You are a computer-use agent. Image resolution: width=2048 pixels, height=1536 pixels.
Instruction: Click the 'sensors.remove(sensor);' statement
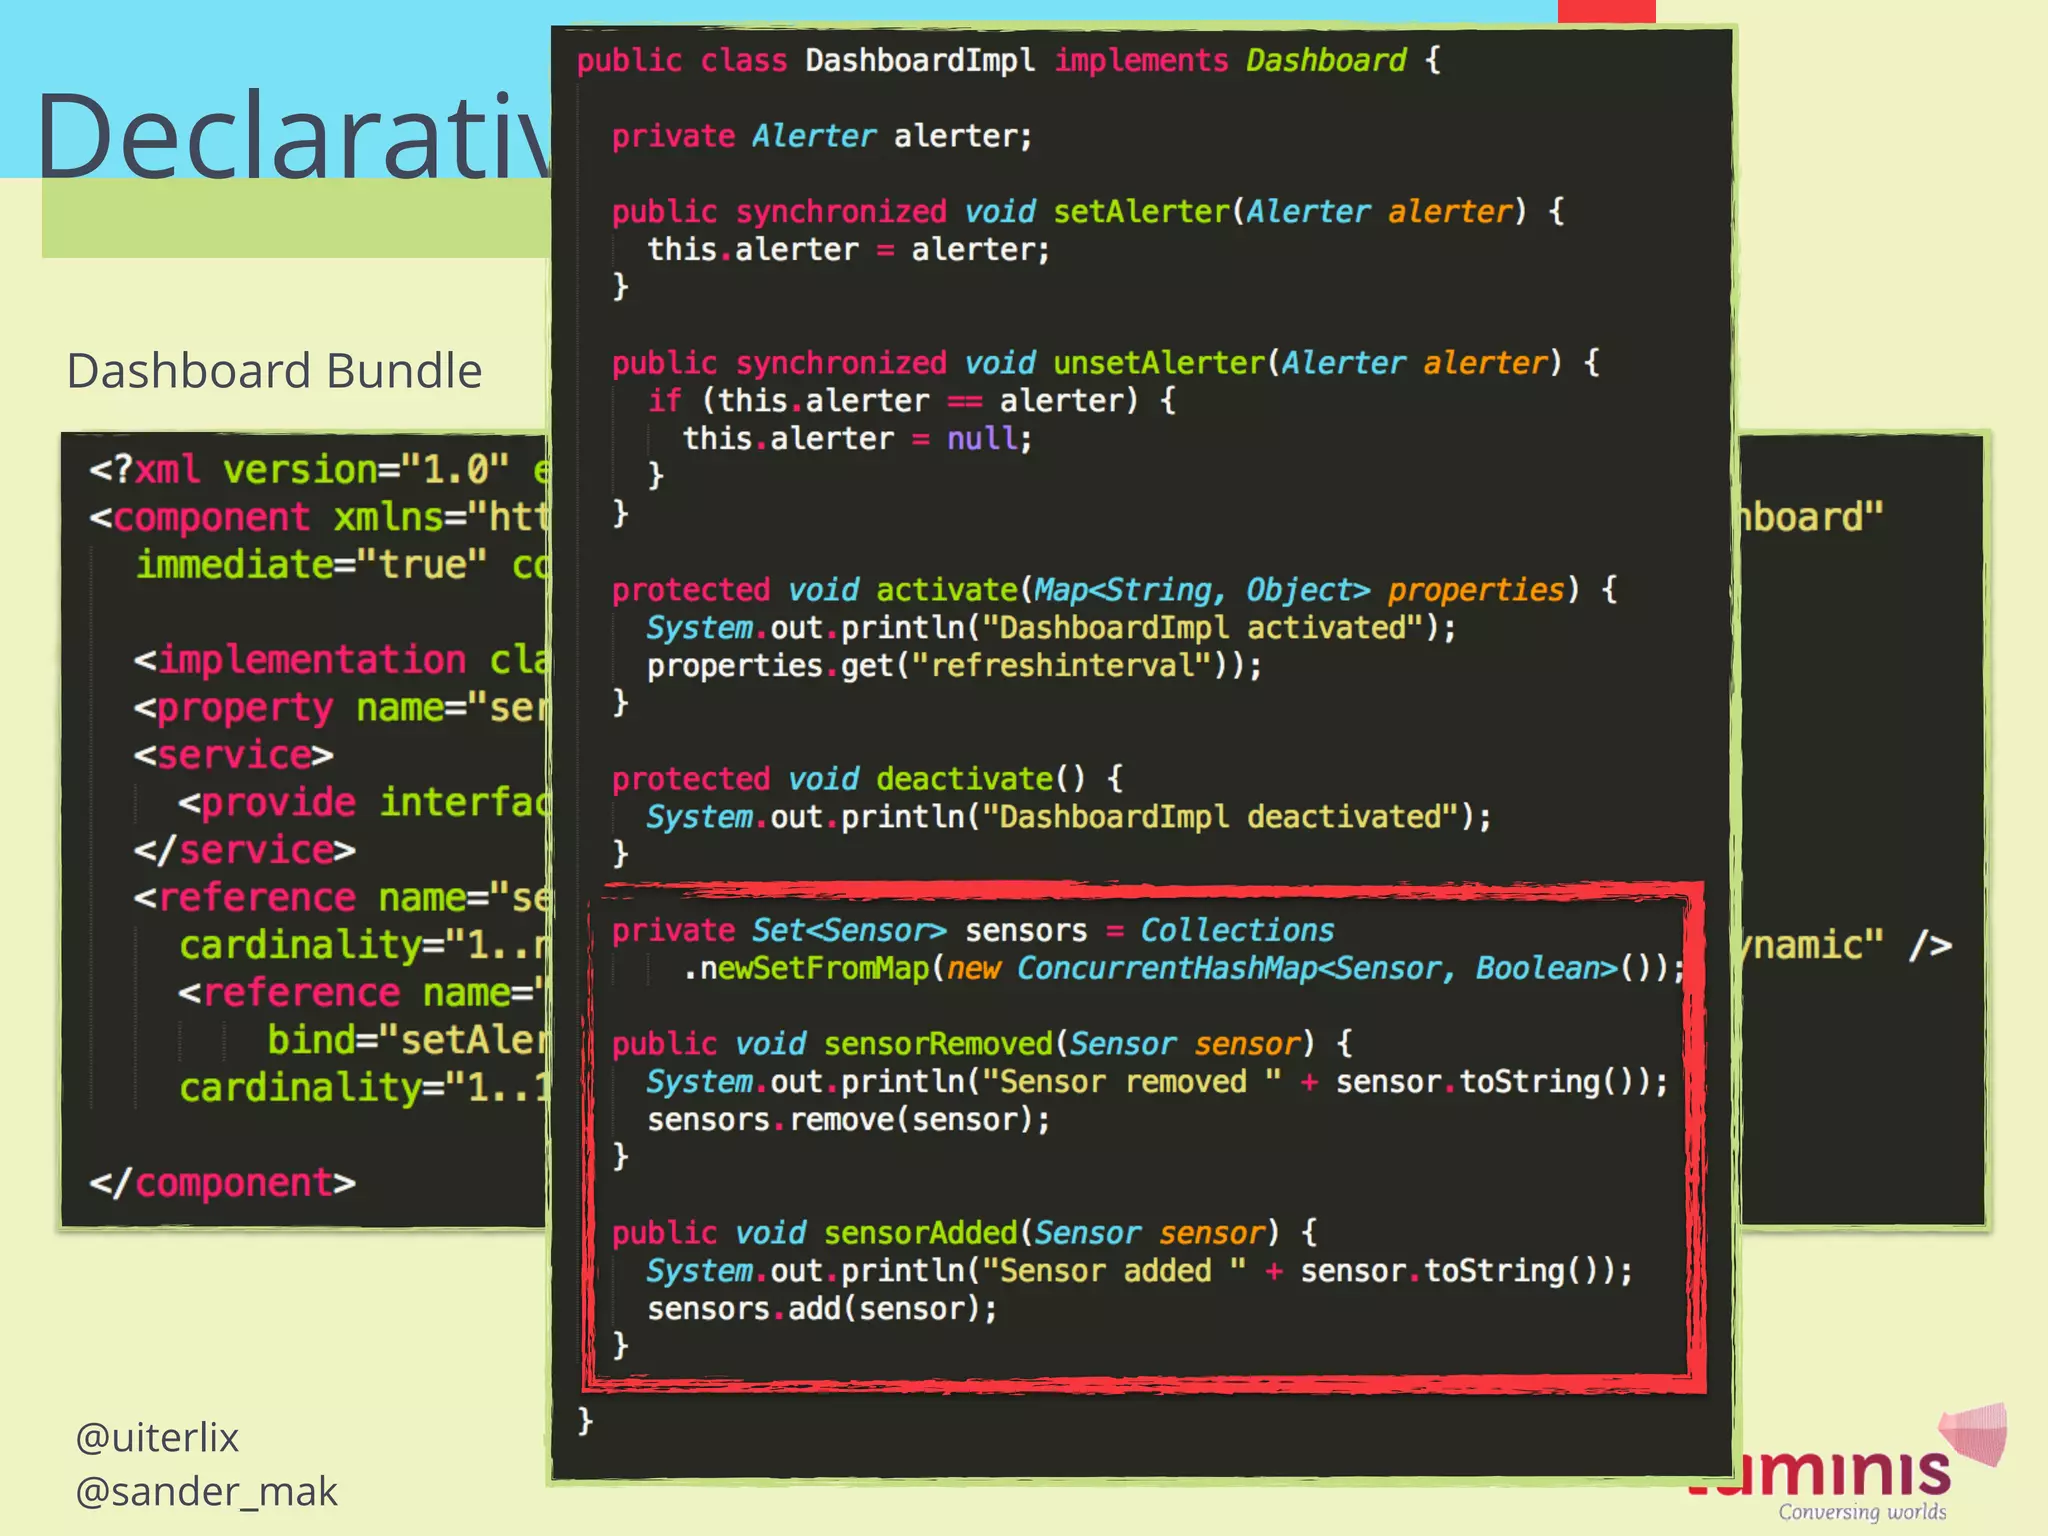848,1120
